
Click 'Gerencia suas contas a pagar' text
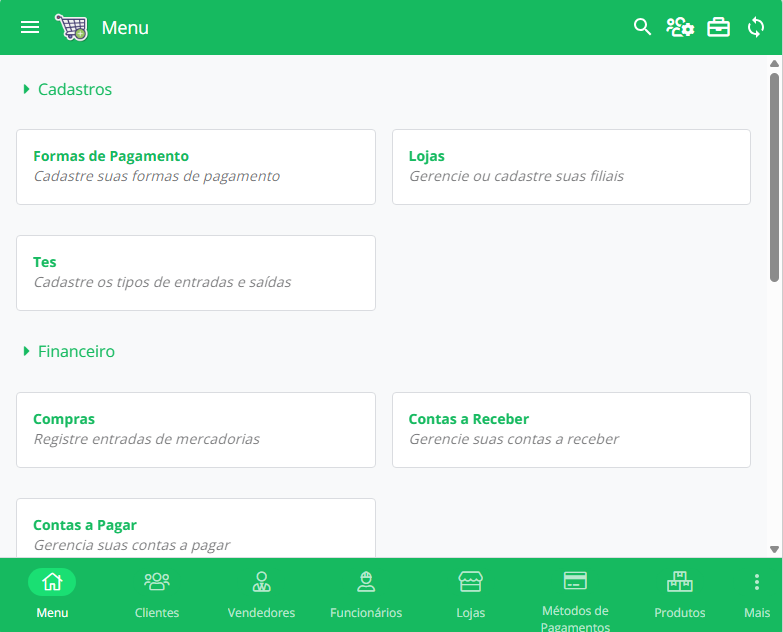(x=132, y=545)
